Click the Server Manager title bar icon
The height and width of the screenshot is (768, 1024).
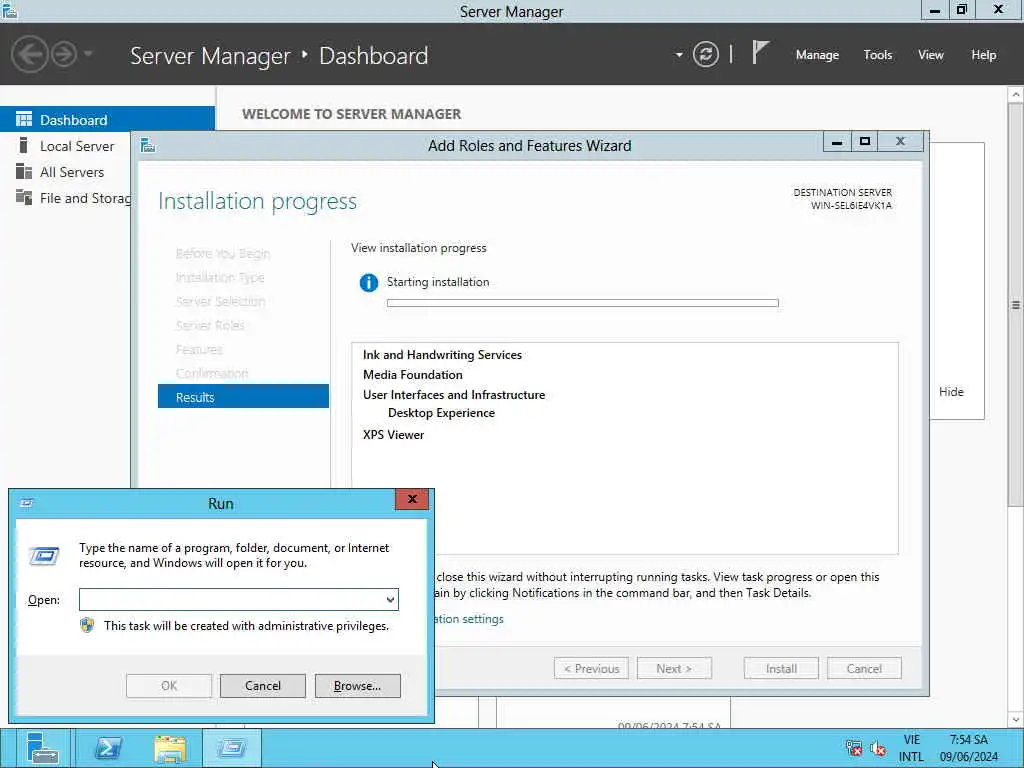(10, 9)
